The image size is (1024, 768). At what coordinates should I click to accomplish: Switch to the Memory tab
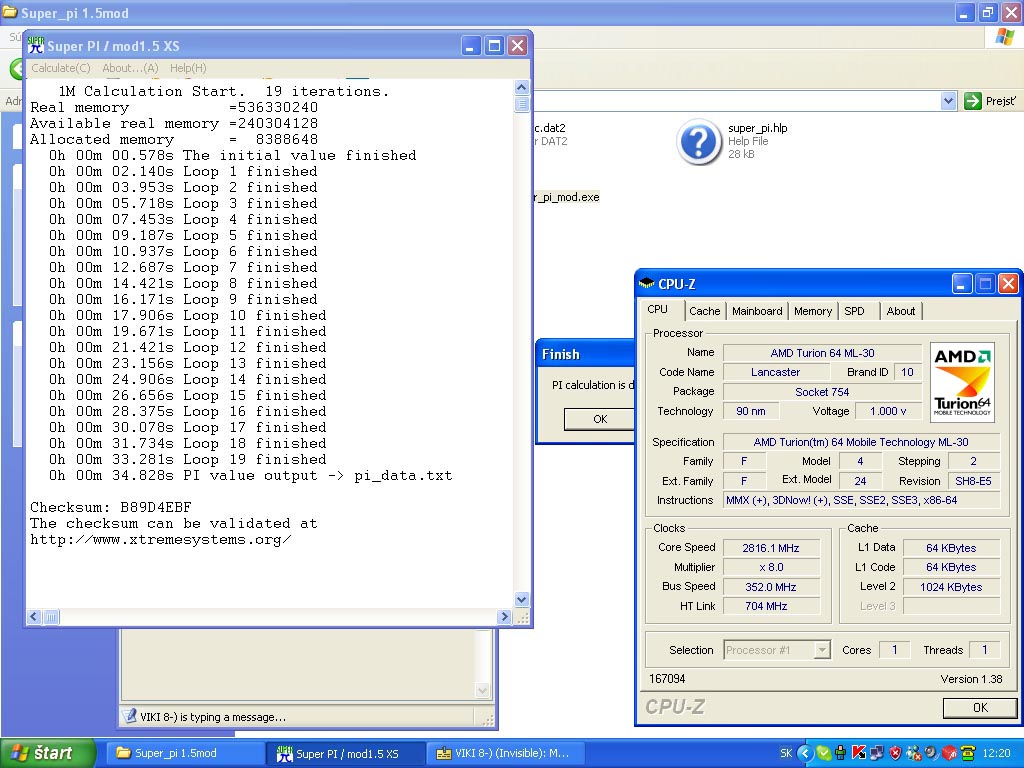click(812, 311)
